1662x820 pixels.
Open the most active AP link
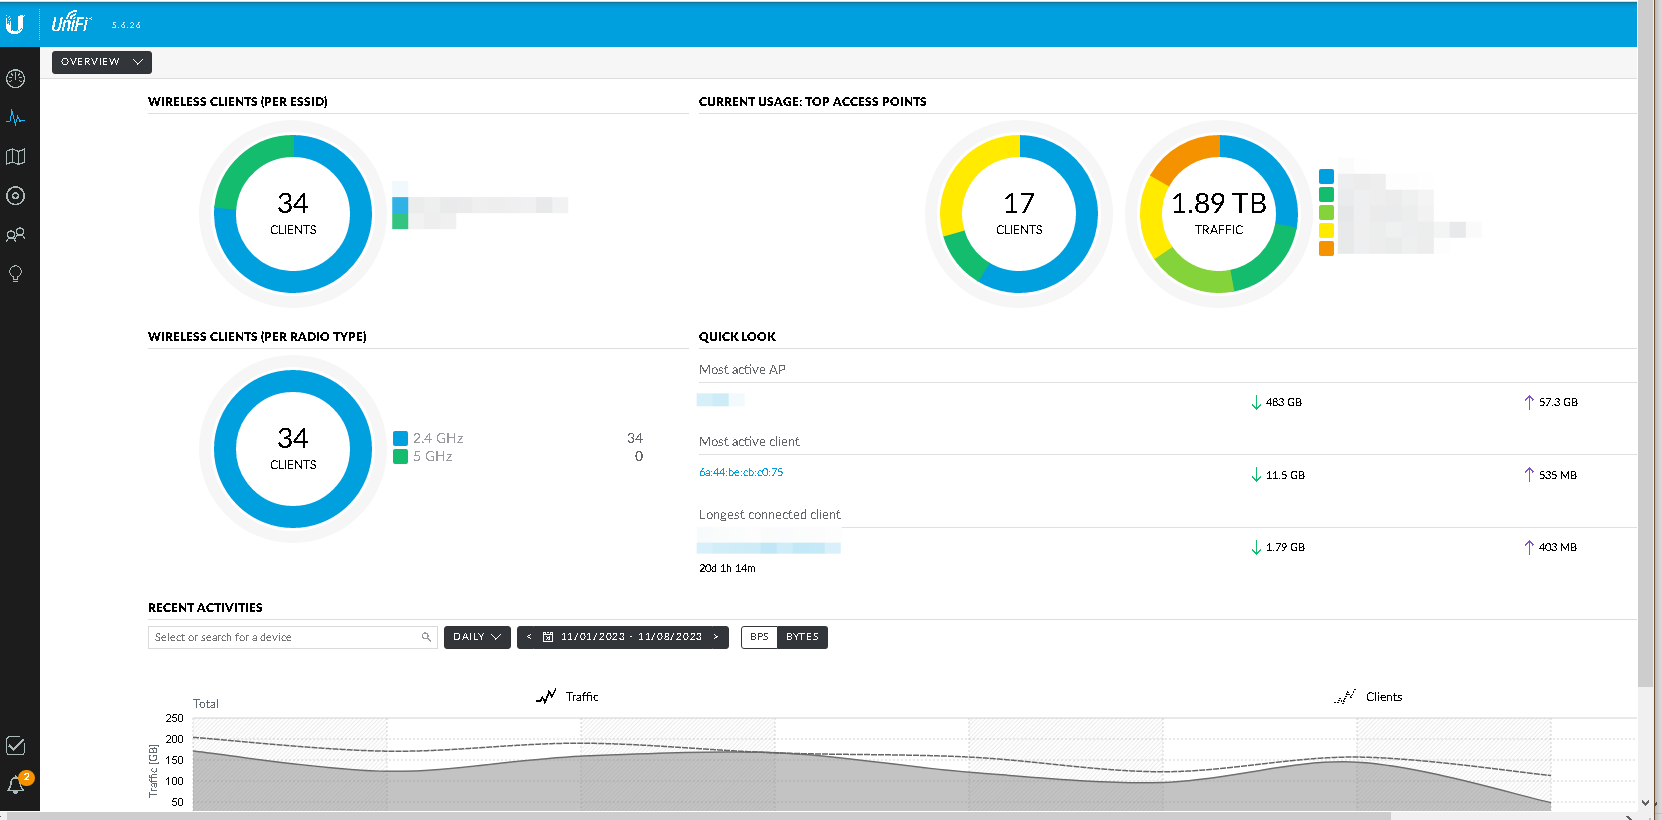point(720,400)
